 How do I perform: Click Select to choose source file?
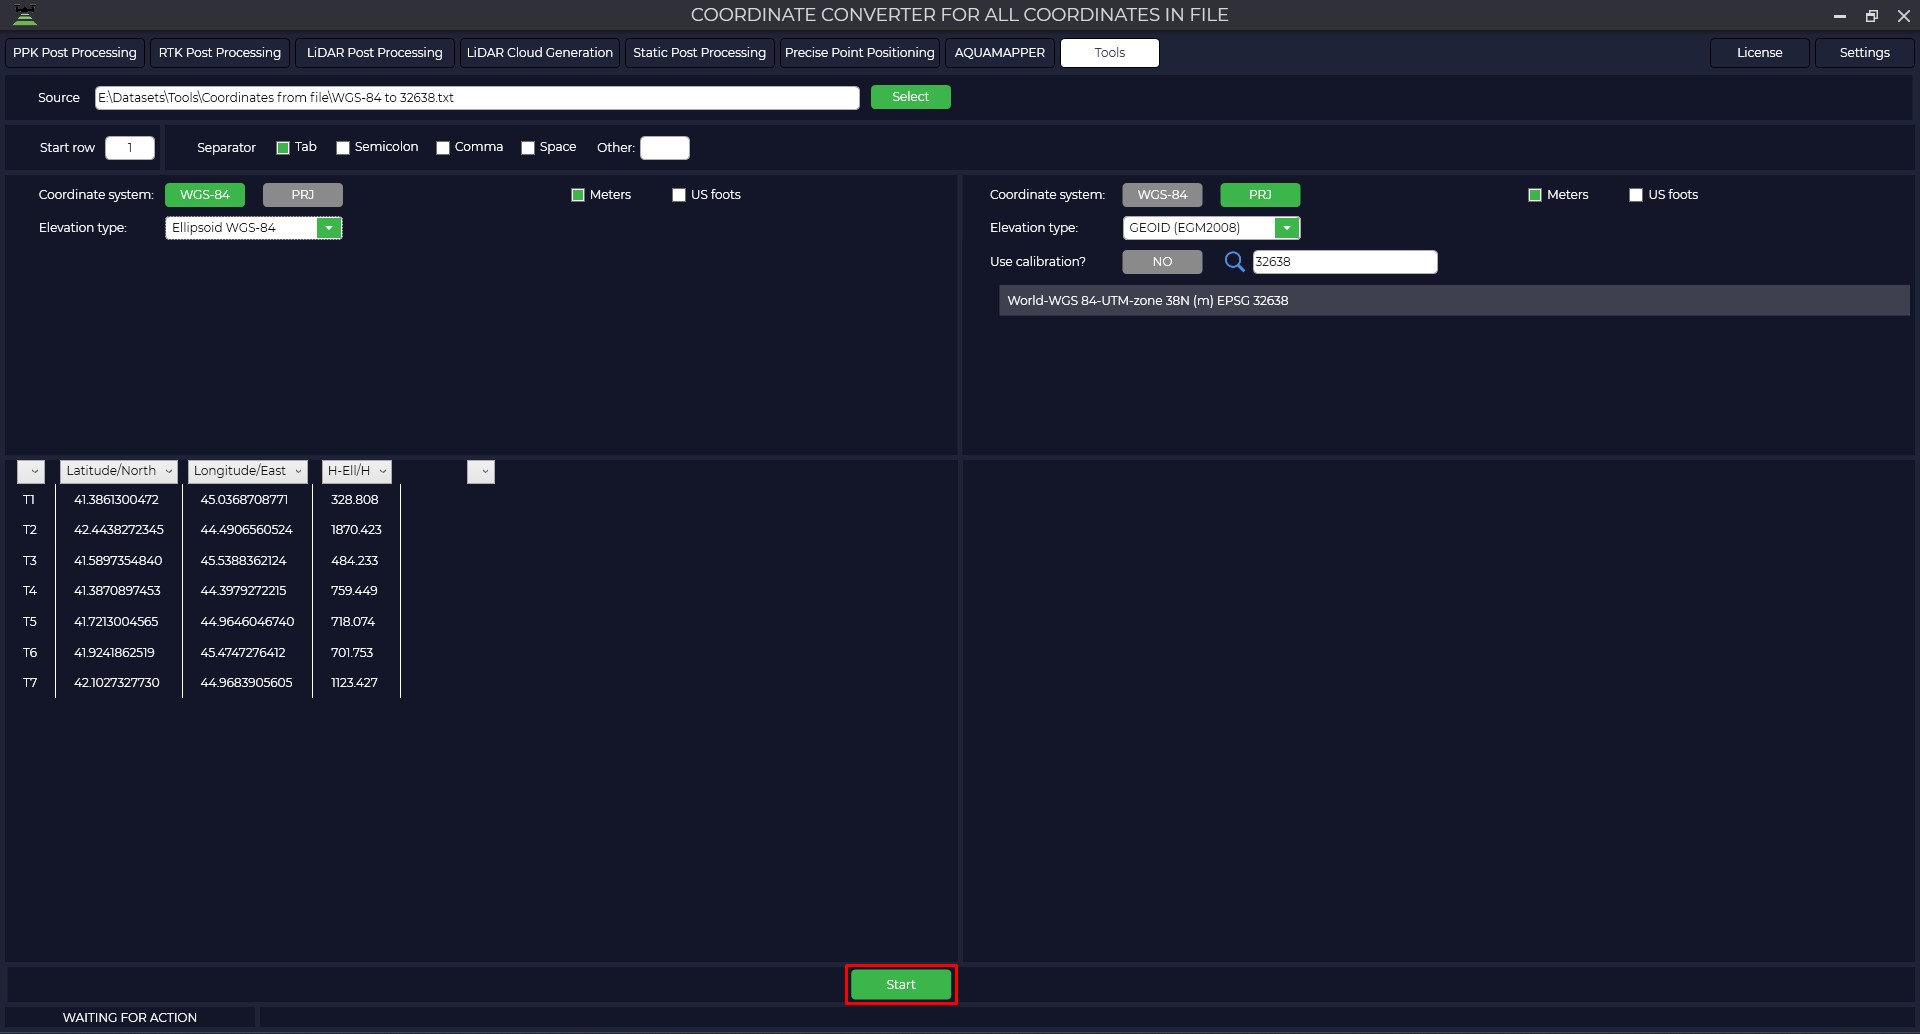click(911, 97)
